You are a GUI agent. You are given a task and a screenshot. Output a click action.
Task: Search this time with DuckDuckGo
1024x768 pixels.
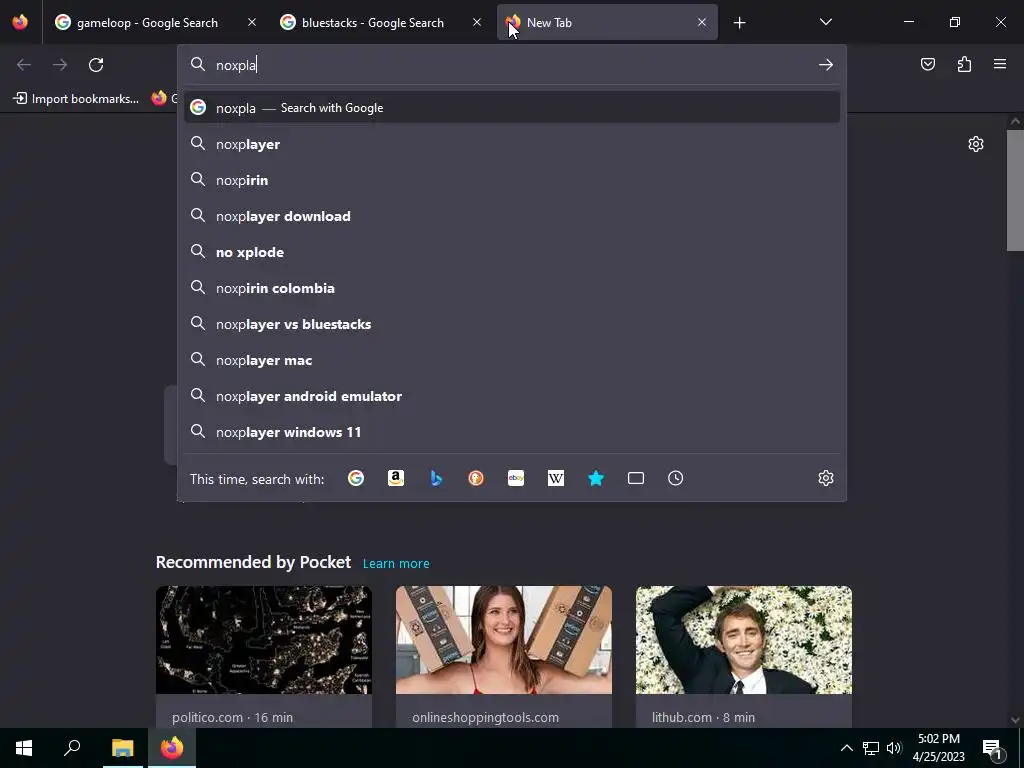pyautogui.click(x=476, y=478)
